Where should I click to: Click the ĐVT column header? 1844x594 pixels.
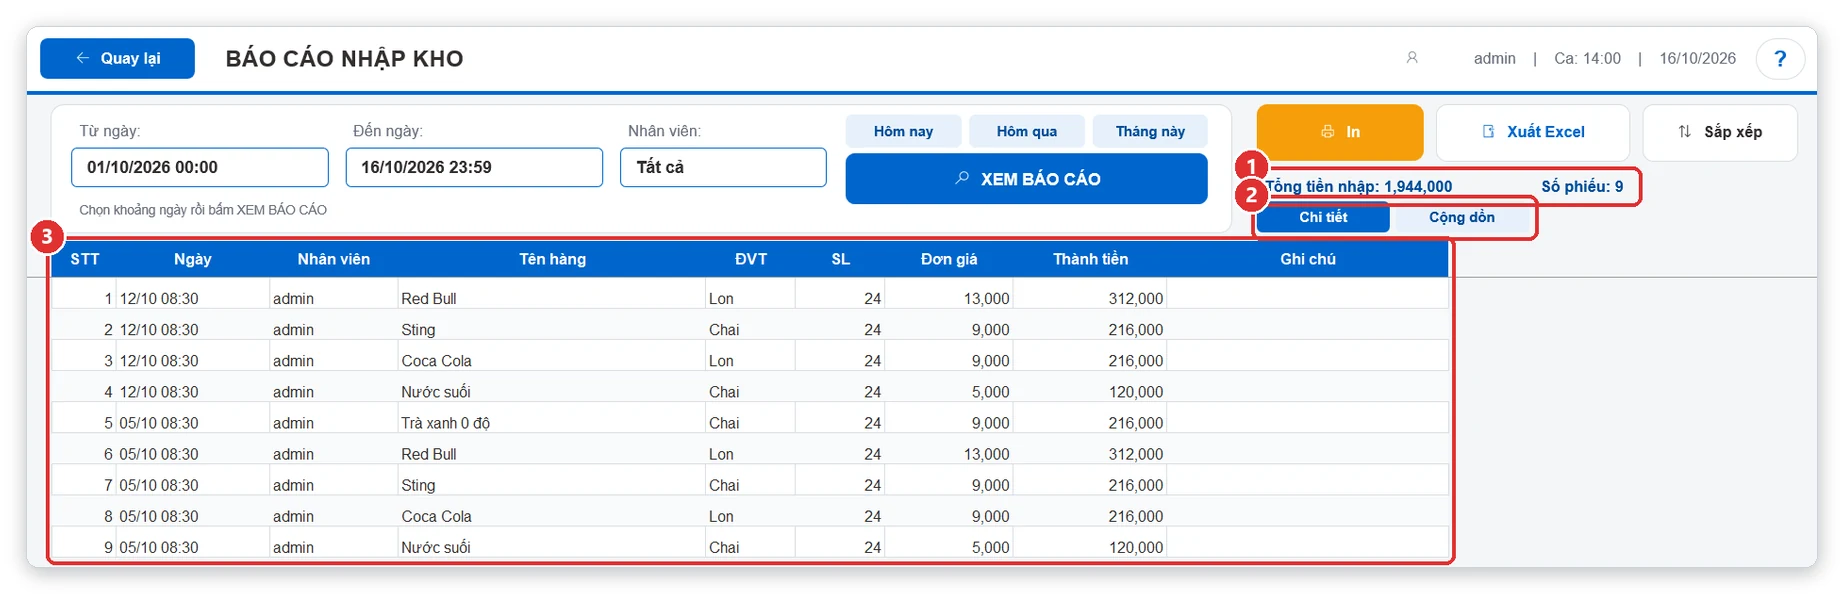tap(751, 259)
